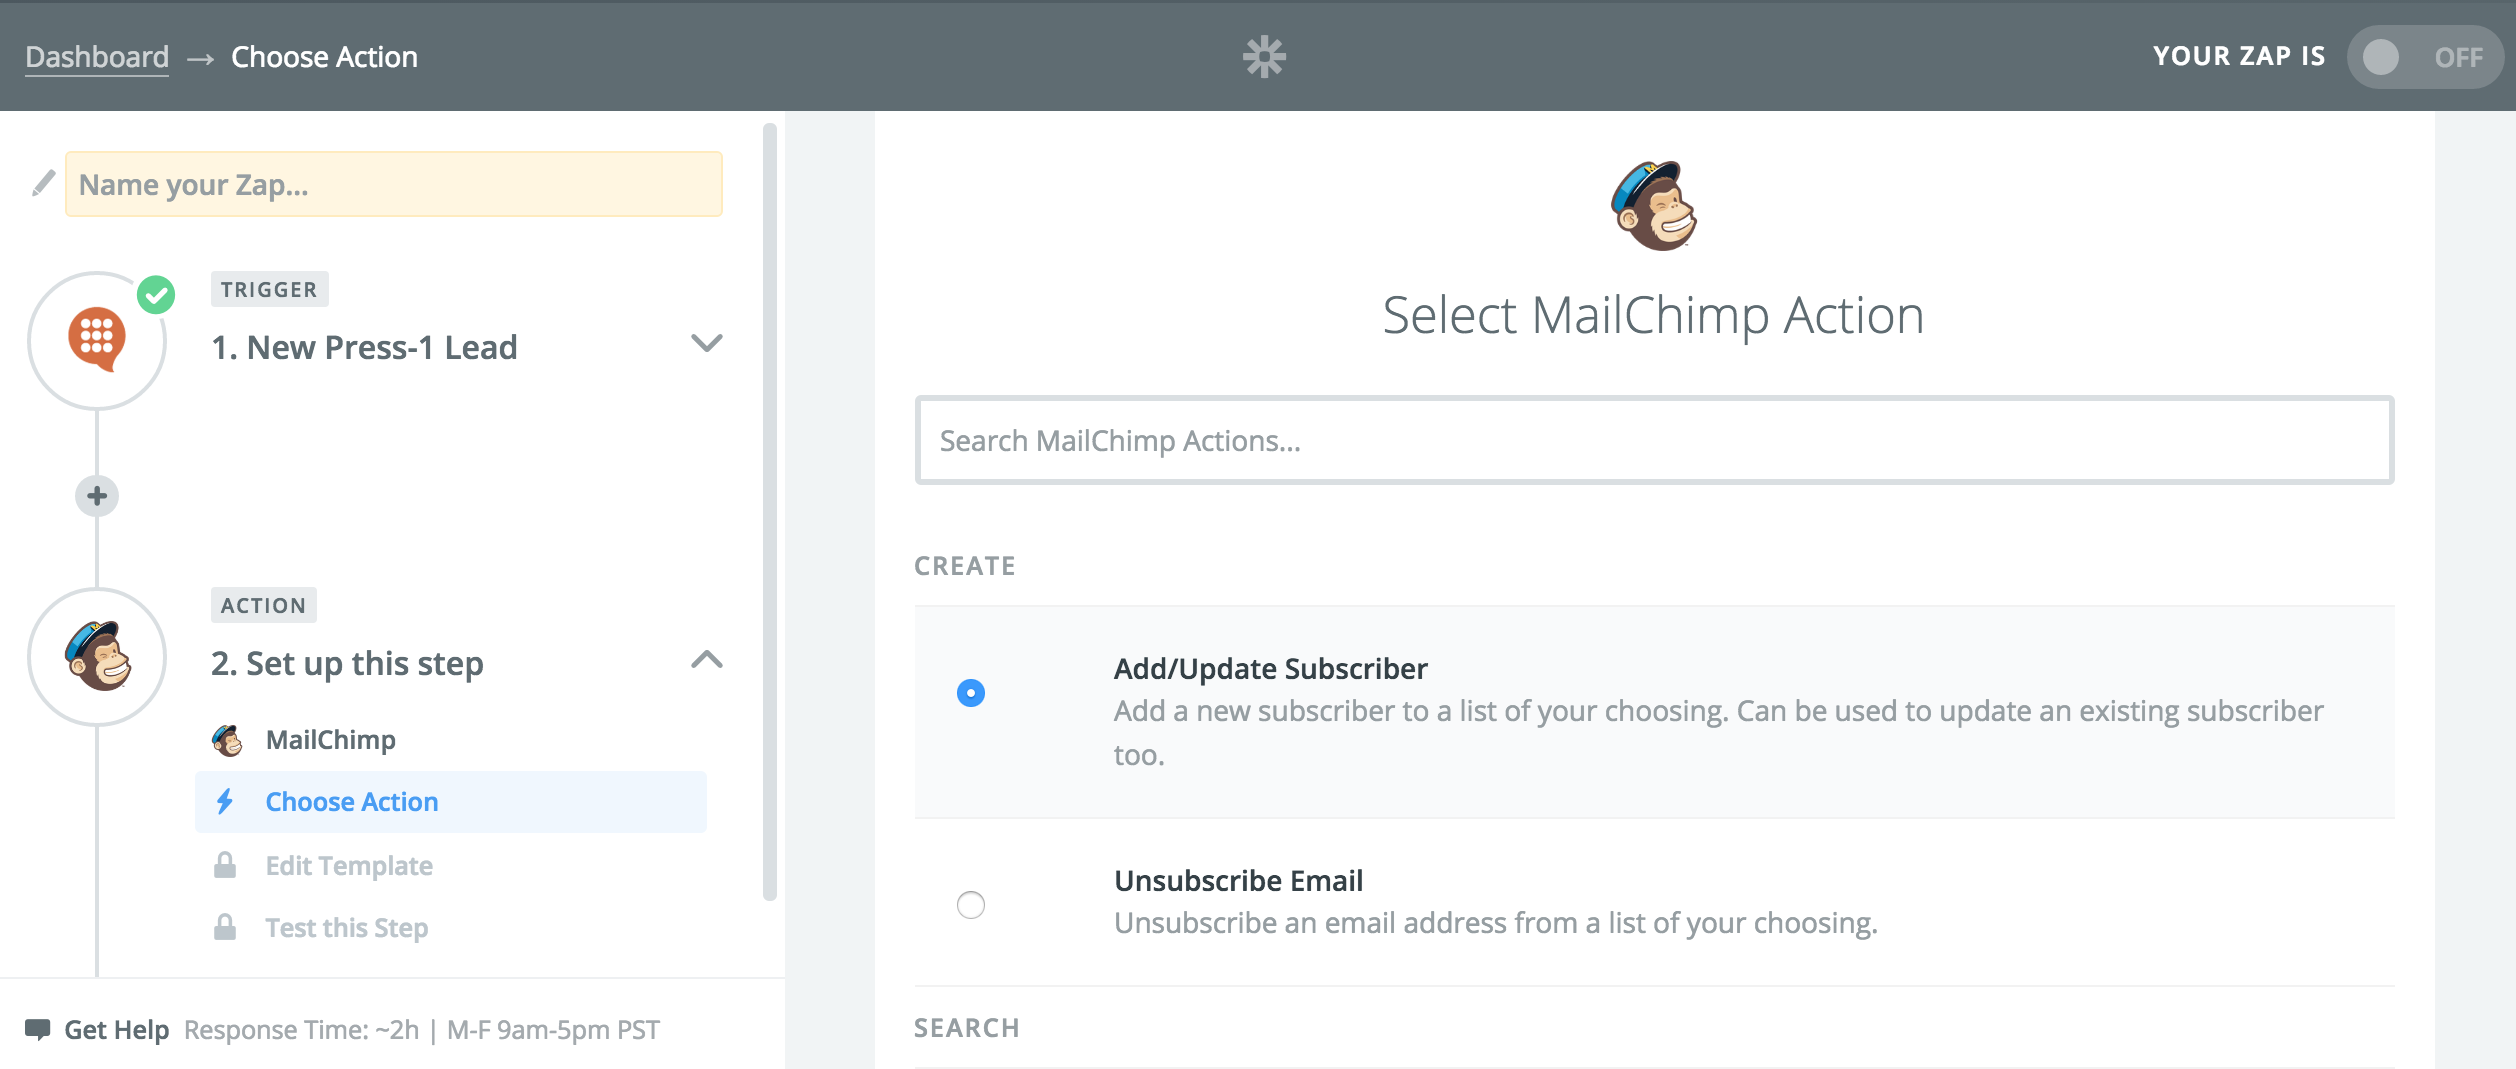Viewport: 2516px width, 1069px height.
Task: Click the Search MailChimp Actions field
Action: click(1654, 440)
